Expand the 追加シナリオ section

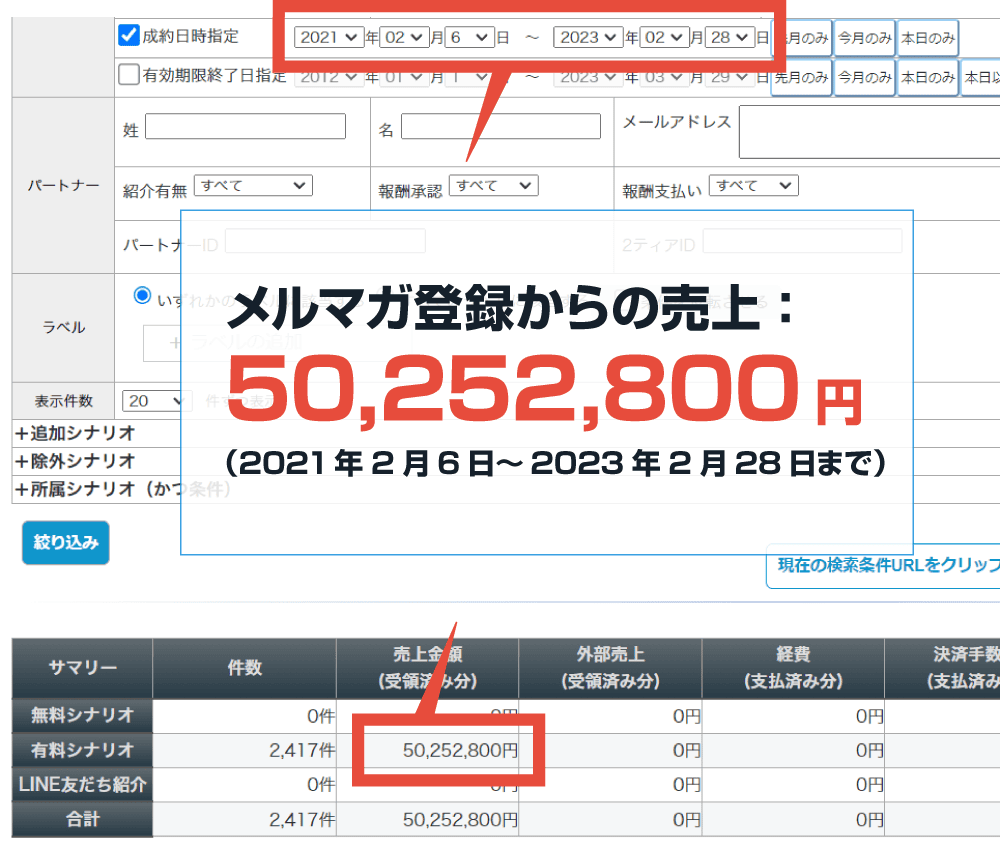[x=75, y=434]
